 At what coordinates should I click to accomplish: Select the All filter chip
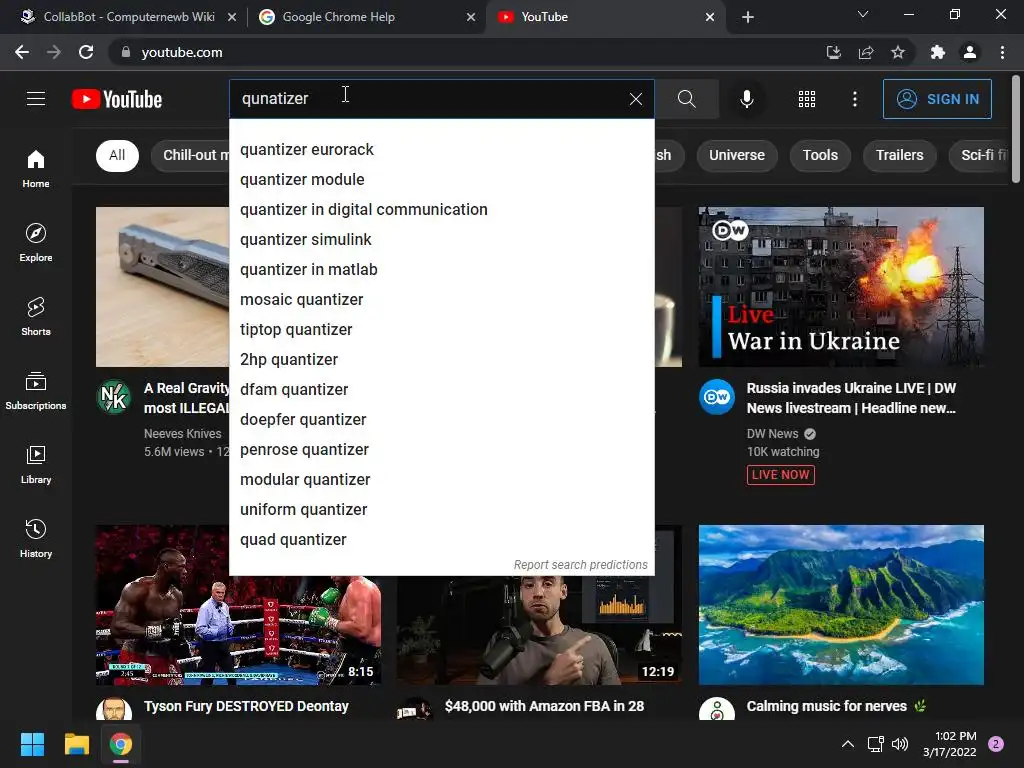pos(117,155)
